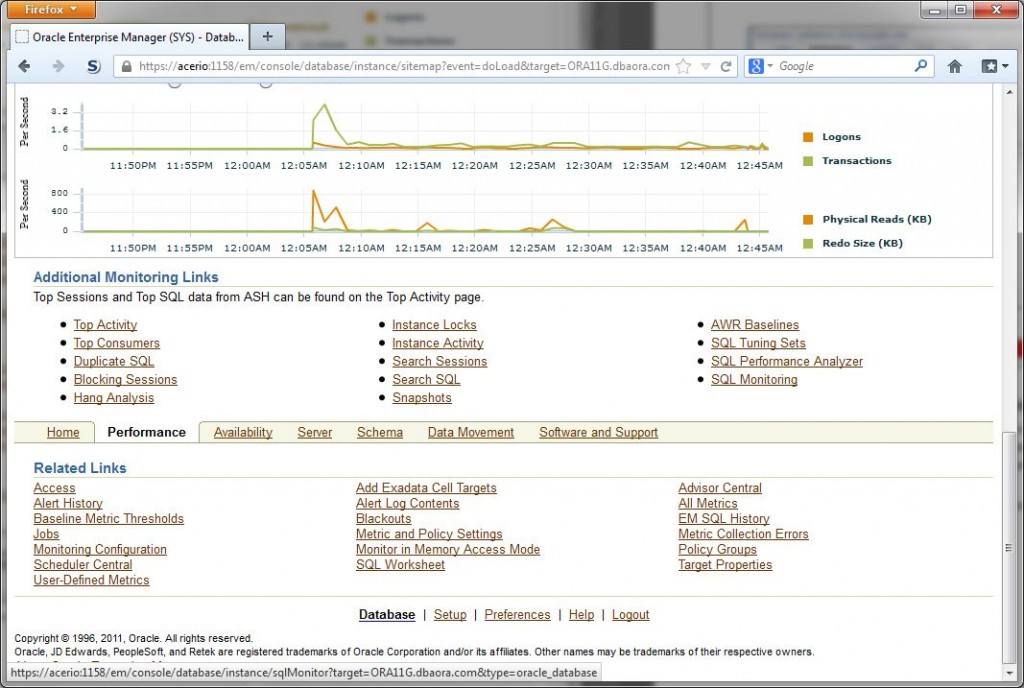1024x688 pixels.
Task: Switch to the Schema tab
Action: [379, 432]
